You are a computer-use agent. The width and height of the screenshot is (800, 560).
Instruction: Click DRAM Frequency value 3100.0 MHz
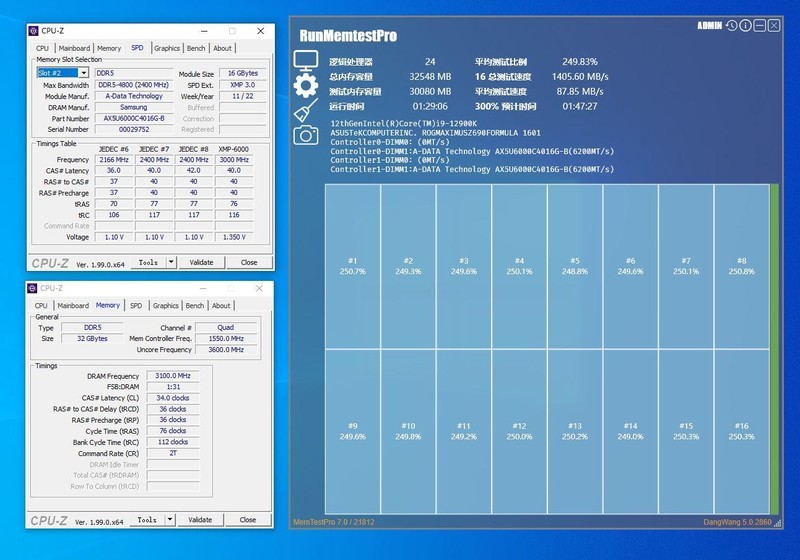pyautogui.click(x=173, y=375)
